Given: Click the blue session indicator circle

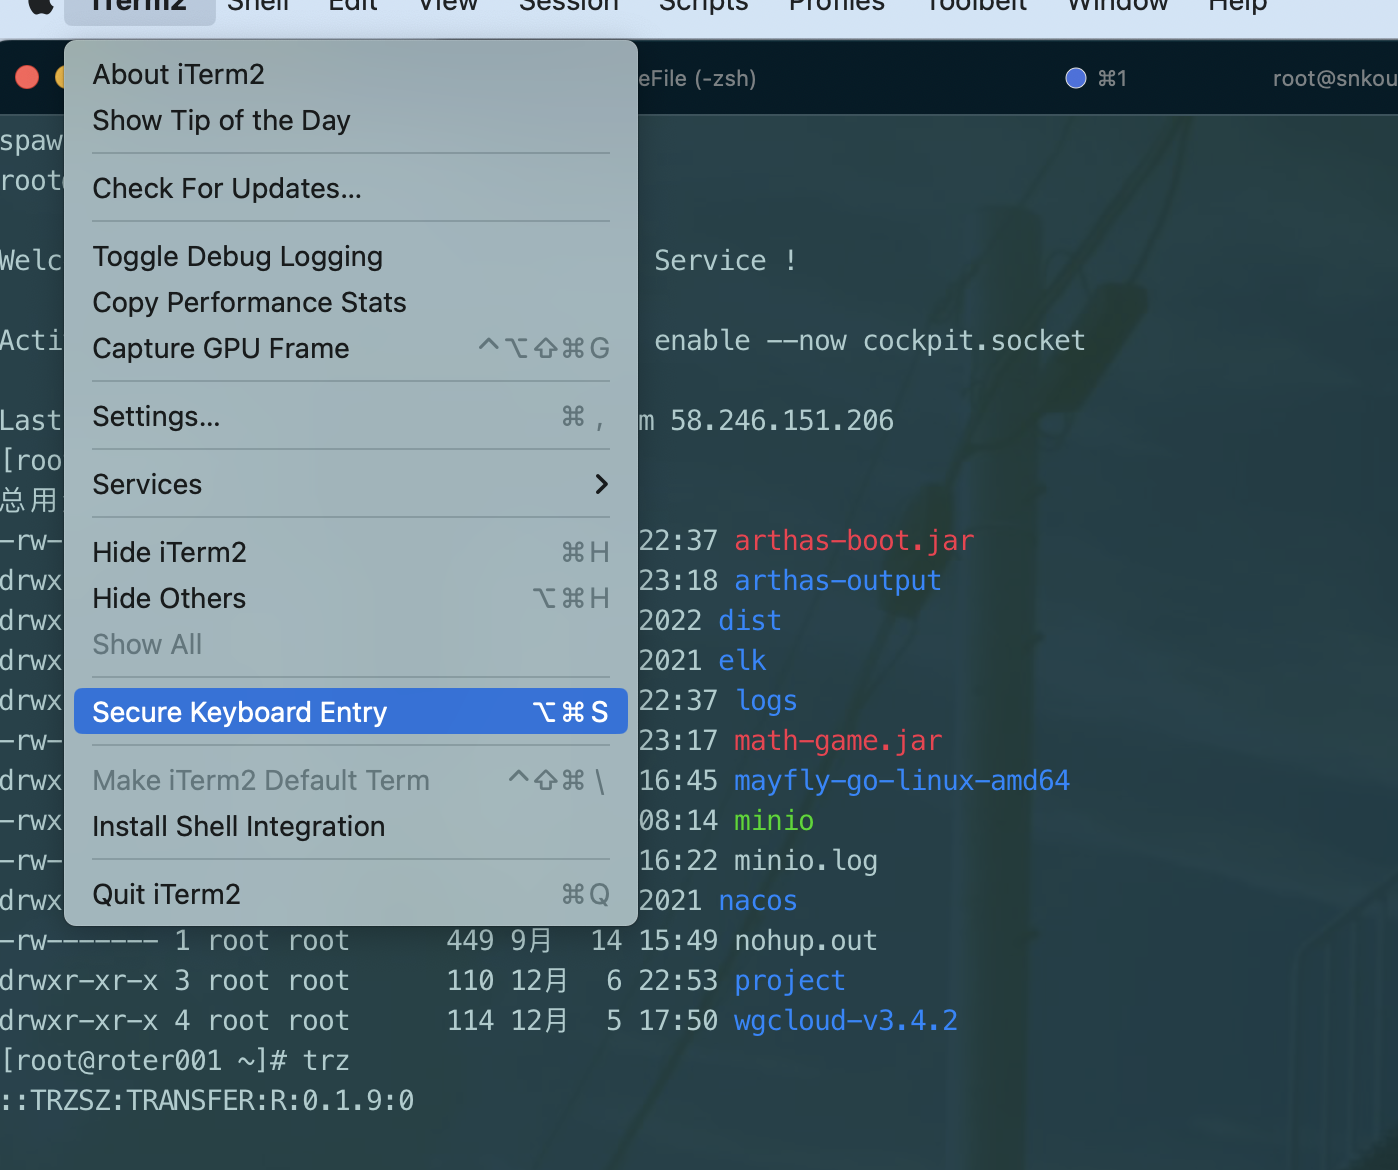Looking at the screenshot, I should click(1074, 77).
